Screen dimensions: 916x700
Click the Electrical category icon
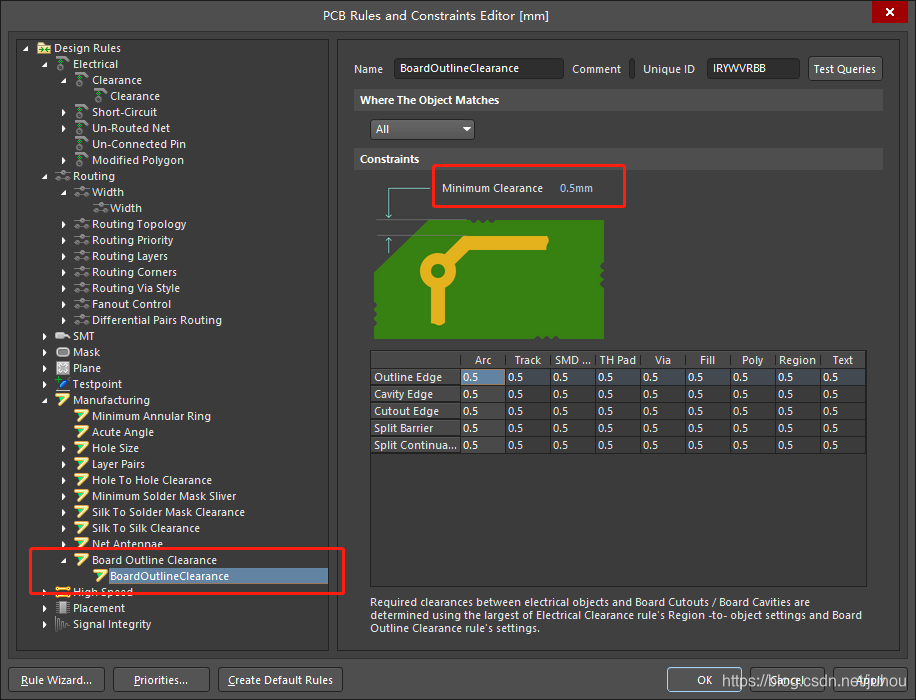pyautogui.click(x=63, y=64)
